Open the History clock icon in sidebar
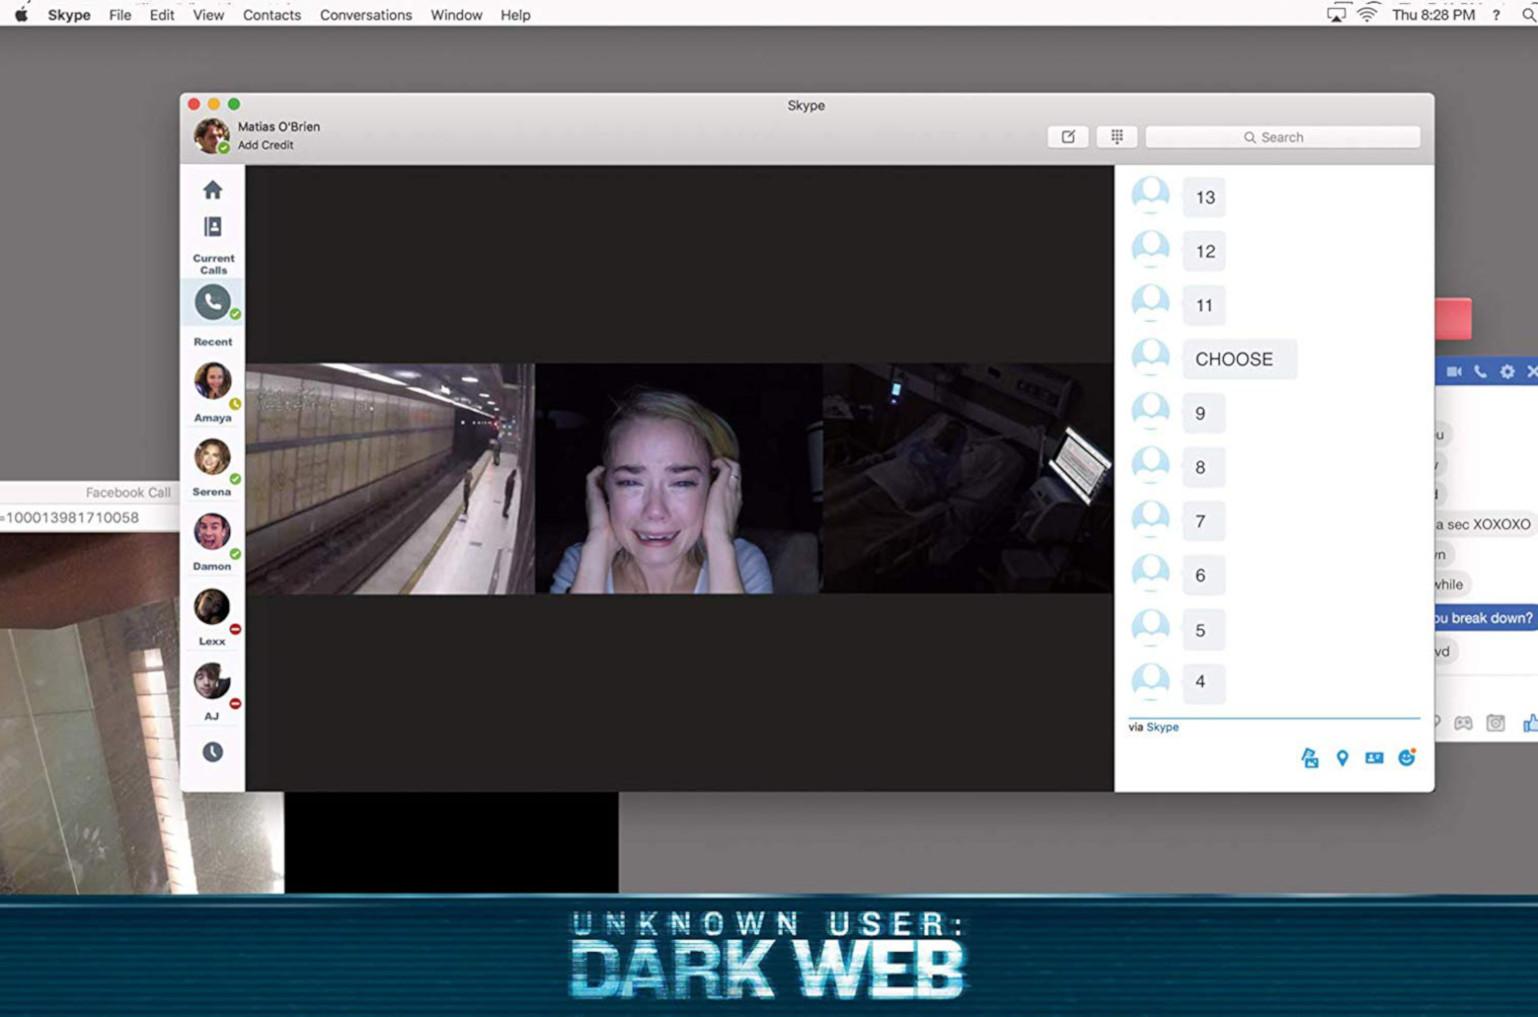Screen dimensions: 1538x1017 (212, 752)
